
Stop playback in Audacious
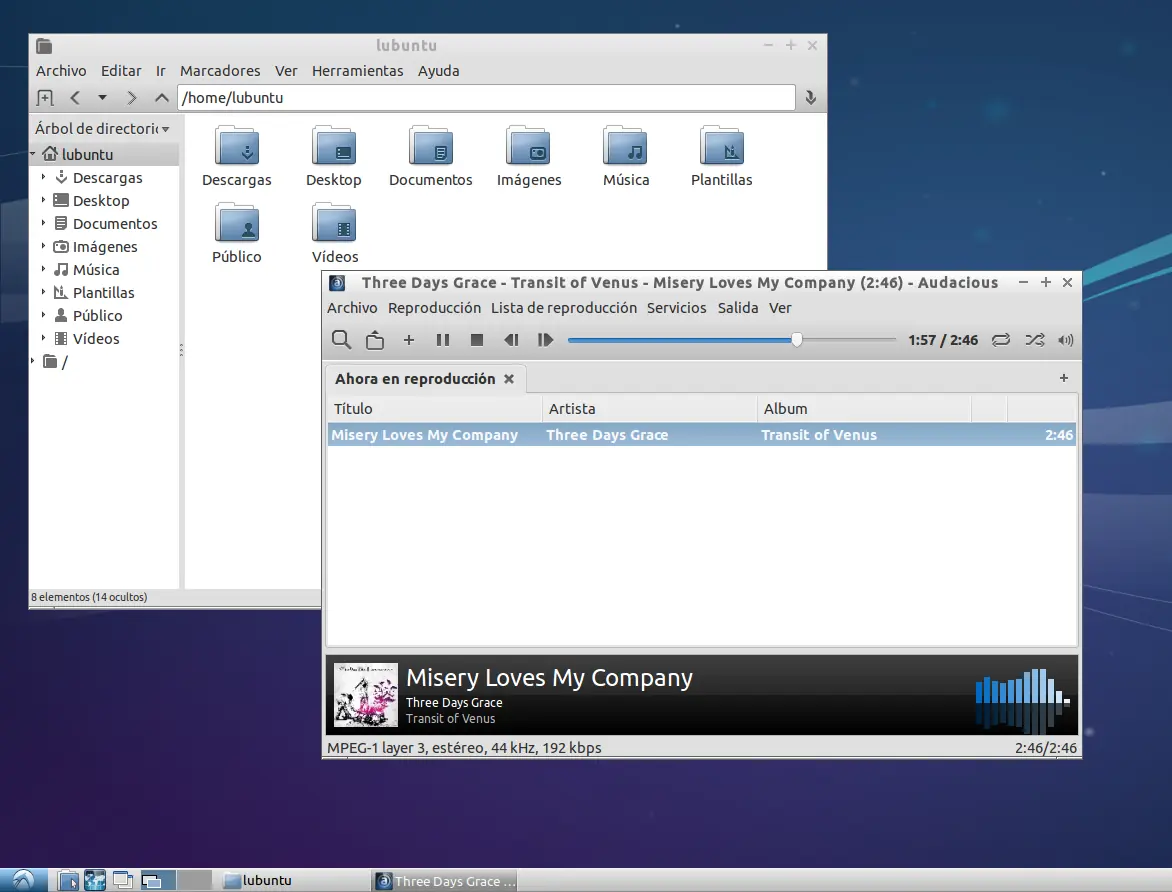pyautogui.click(x=477, y=340)
